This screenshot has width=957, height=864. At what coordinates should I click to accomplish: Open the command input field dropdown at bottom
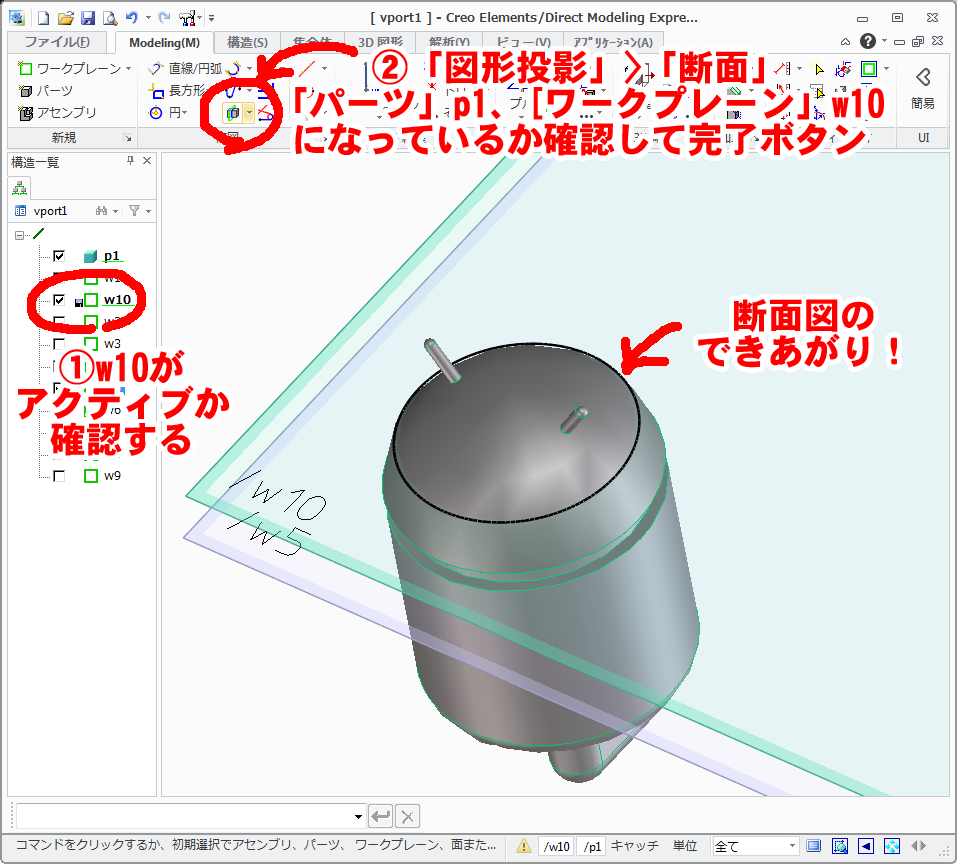tap(360, 816)
